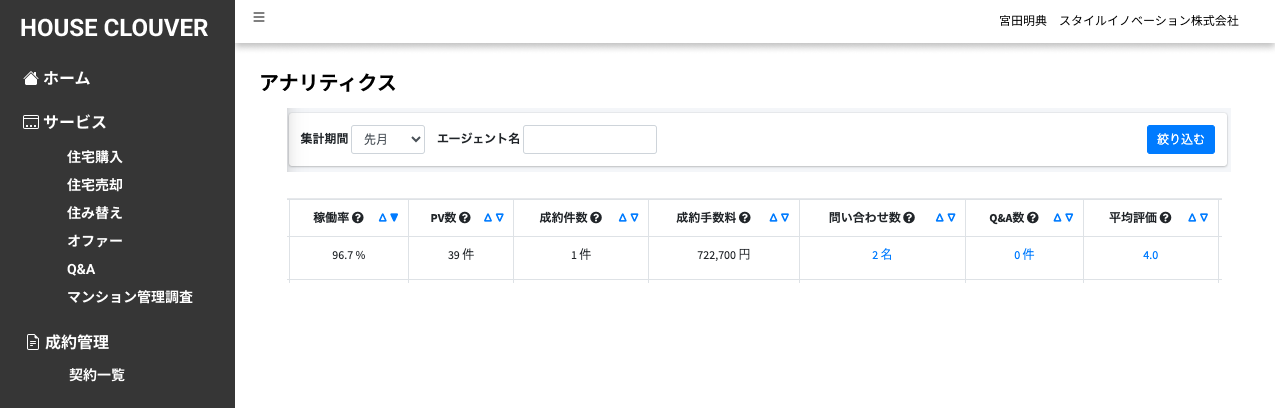Click help icon beside 成約手数料
Viewport: 1275px width, 408px height.
point(744,218)
